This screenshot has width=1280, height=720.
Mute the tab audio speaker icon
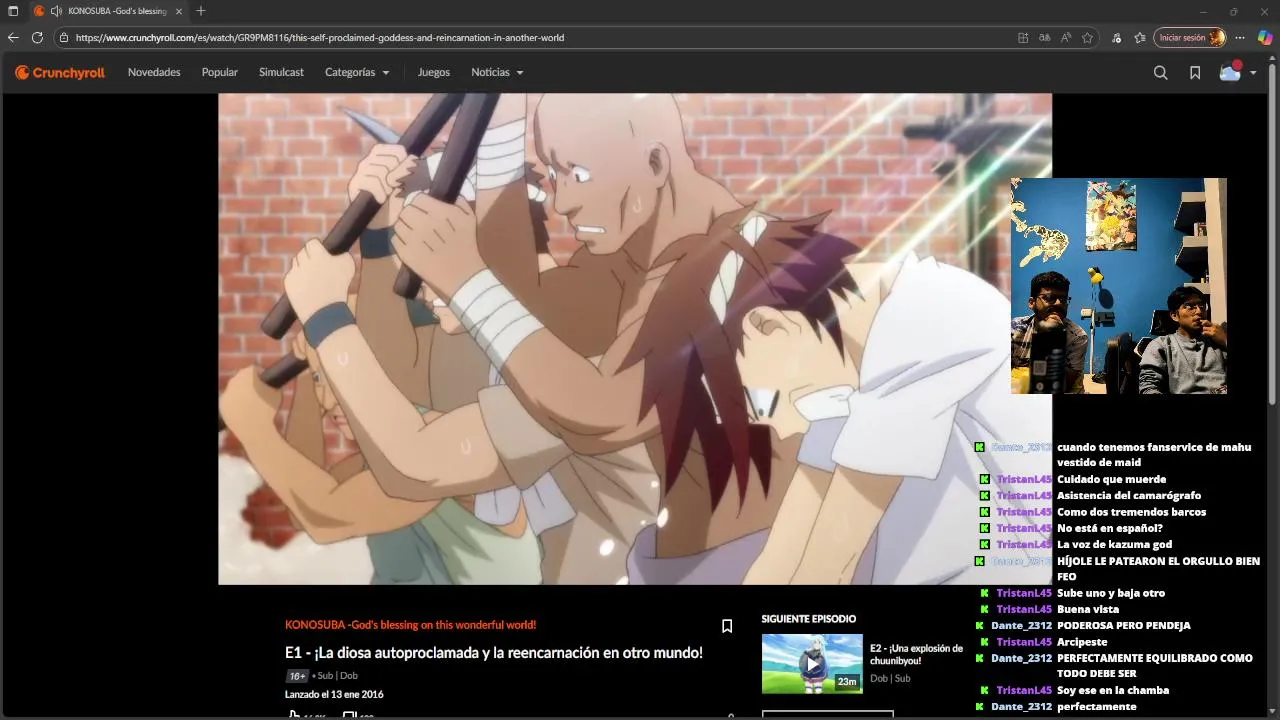click(56, 11)
